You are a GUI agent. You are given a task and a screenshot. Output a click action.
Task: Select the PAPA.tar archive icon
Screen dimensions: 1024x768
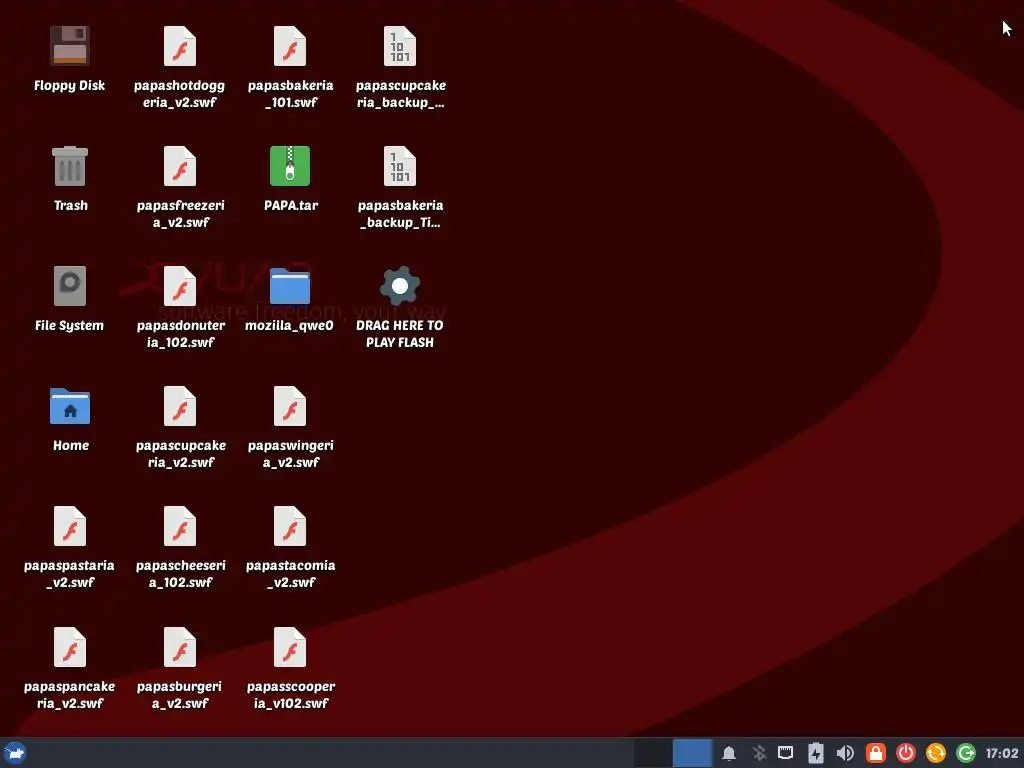(x=290, y=166)
